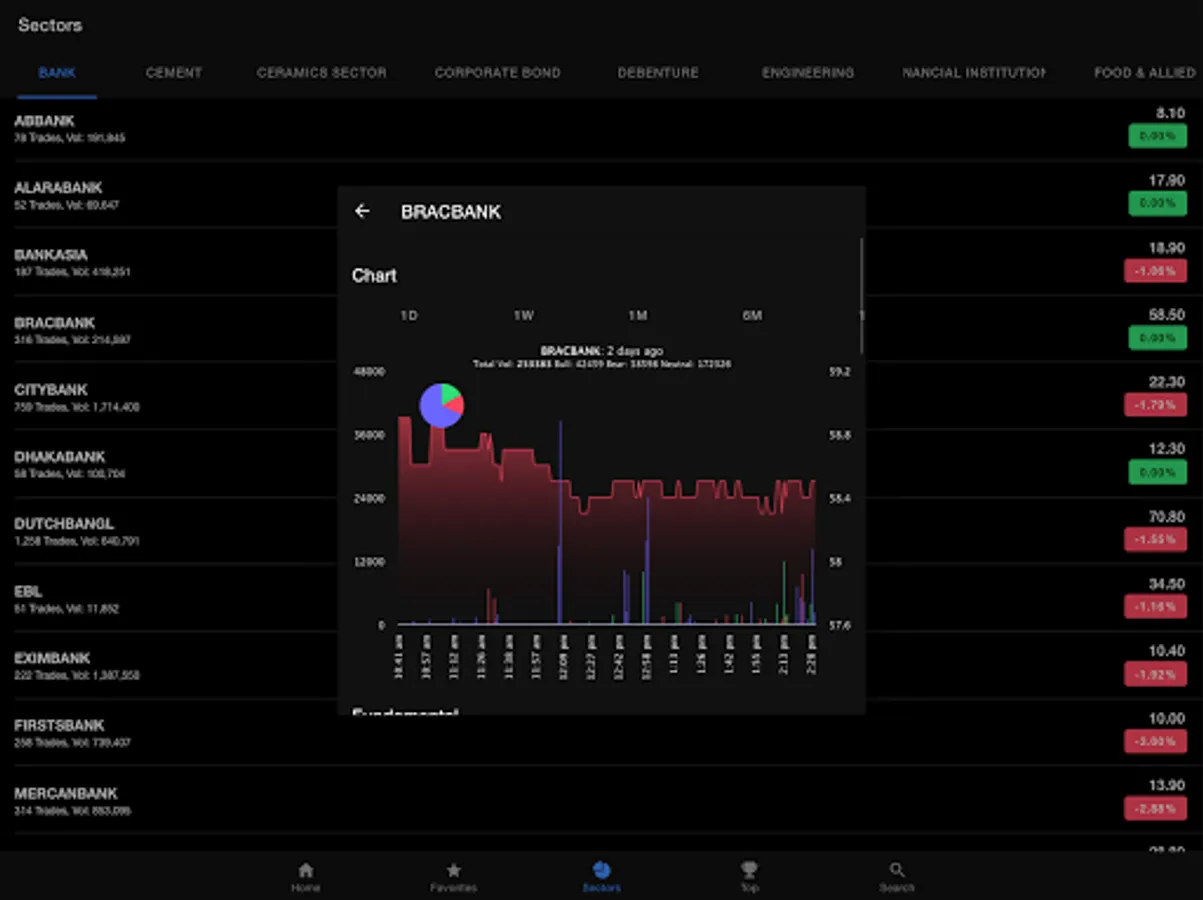Click the Sectors page title

tap(50, 25)
